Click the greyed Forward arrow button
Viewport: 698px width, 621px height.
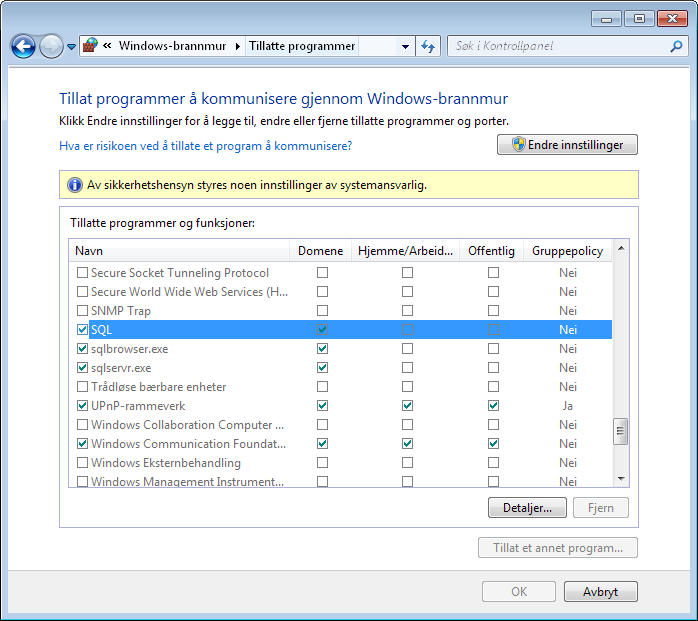(x=51, y=46)
